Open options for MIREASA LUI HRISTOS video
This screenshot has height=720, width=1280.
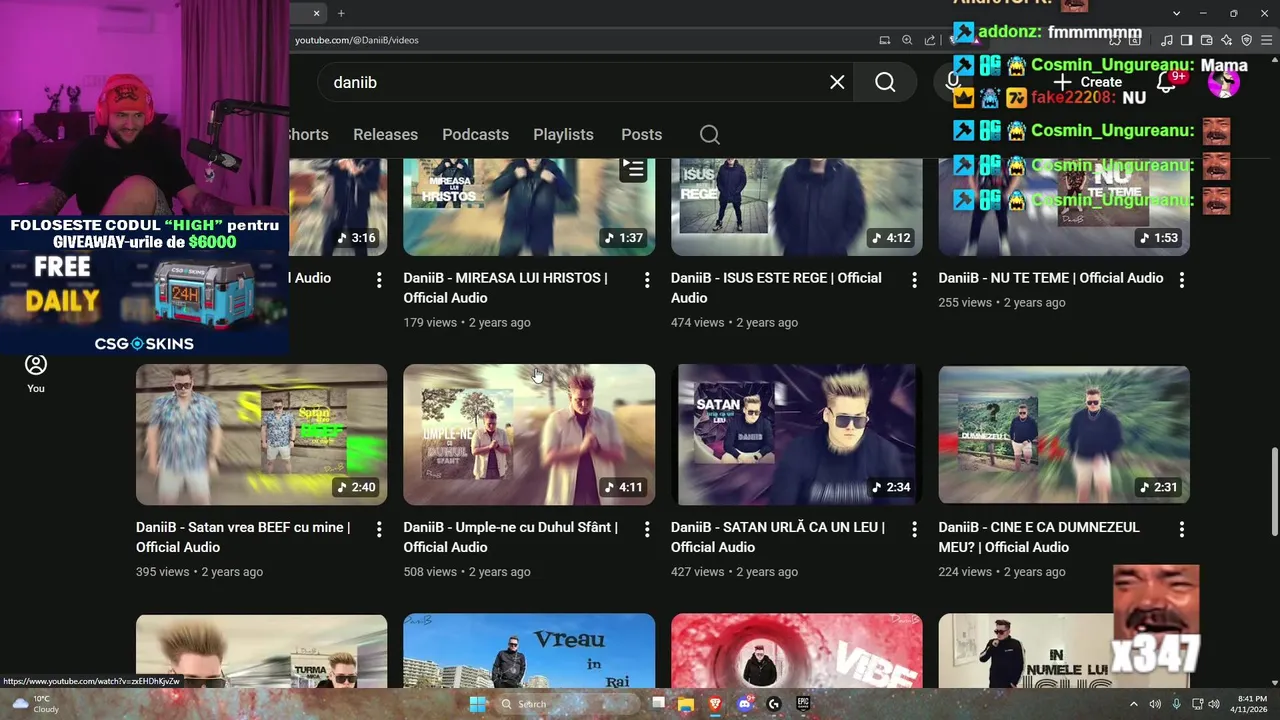[646, 281]
